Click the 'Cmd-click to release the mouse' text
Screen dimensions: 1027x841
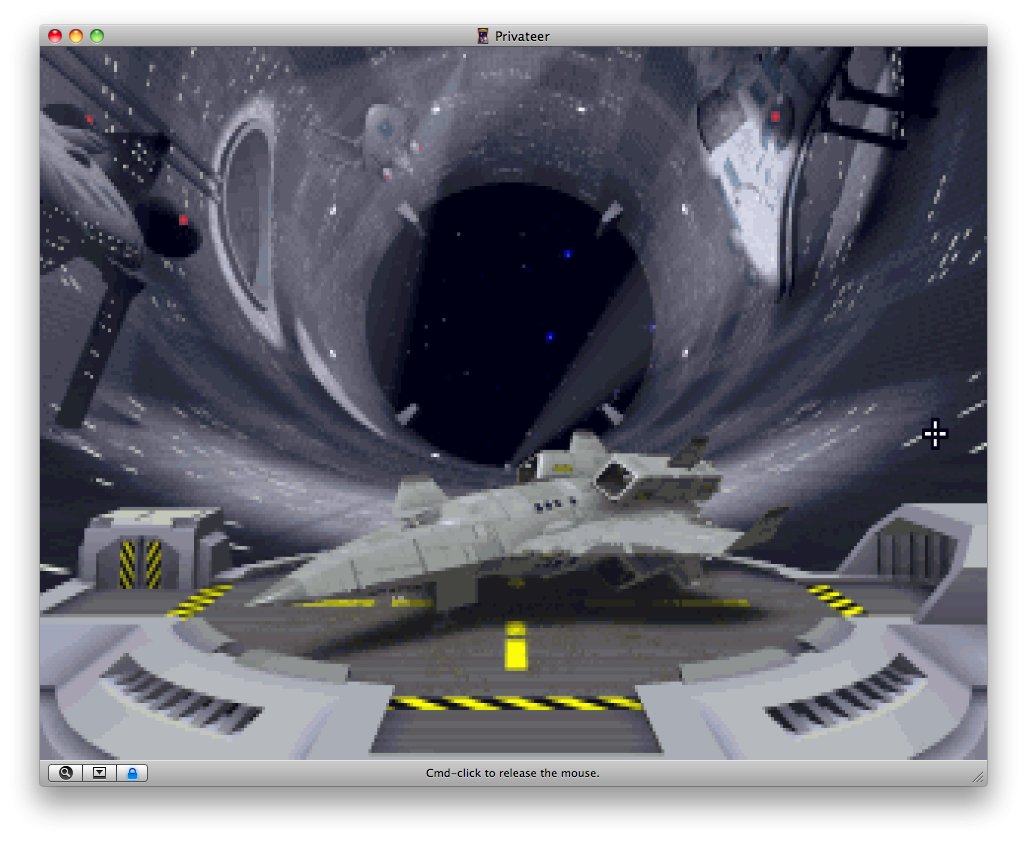click(513, 773)
